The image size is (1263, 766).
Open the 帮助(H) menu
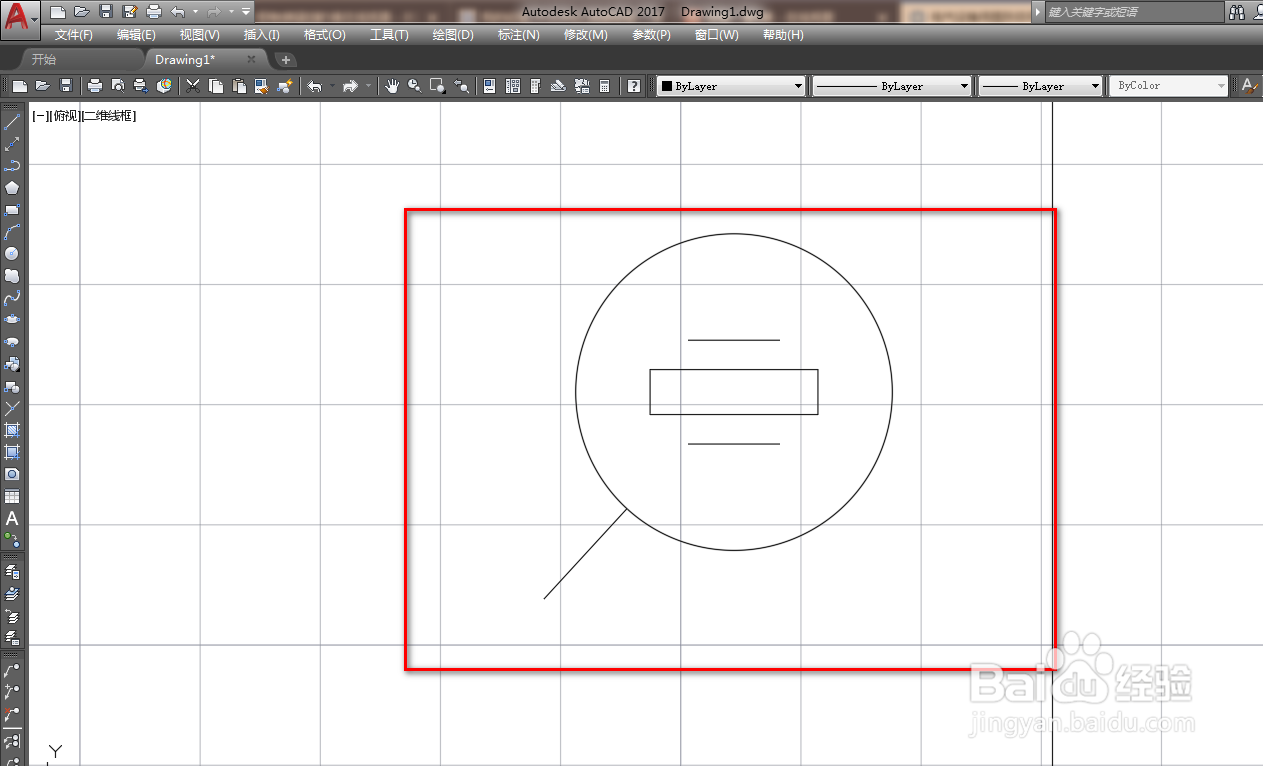pos(783,34)
